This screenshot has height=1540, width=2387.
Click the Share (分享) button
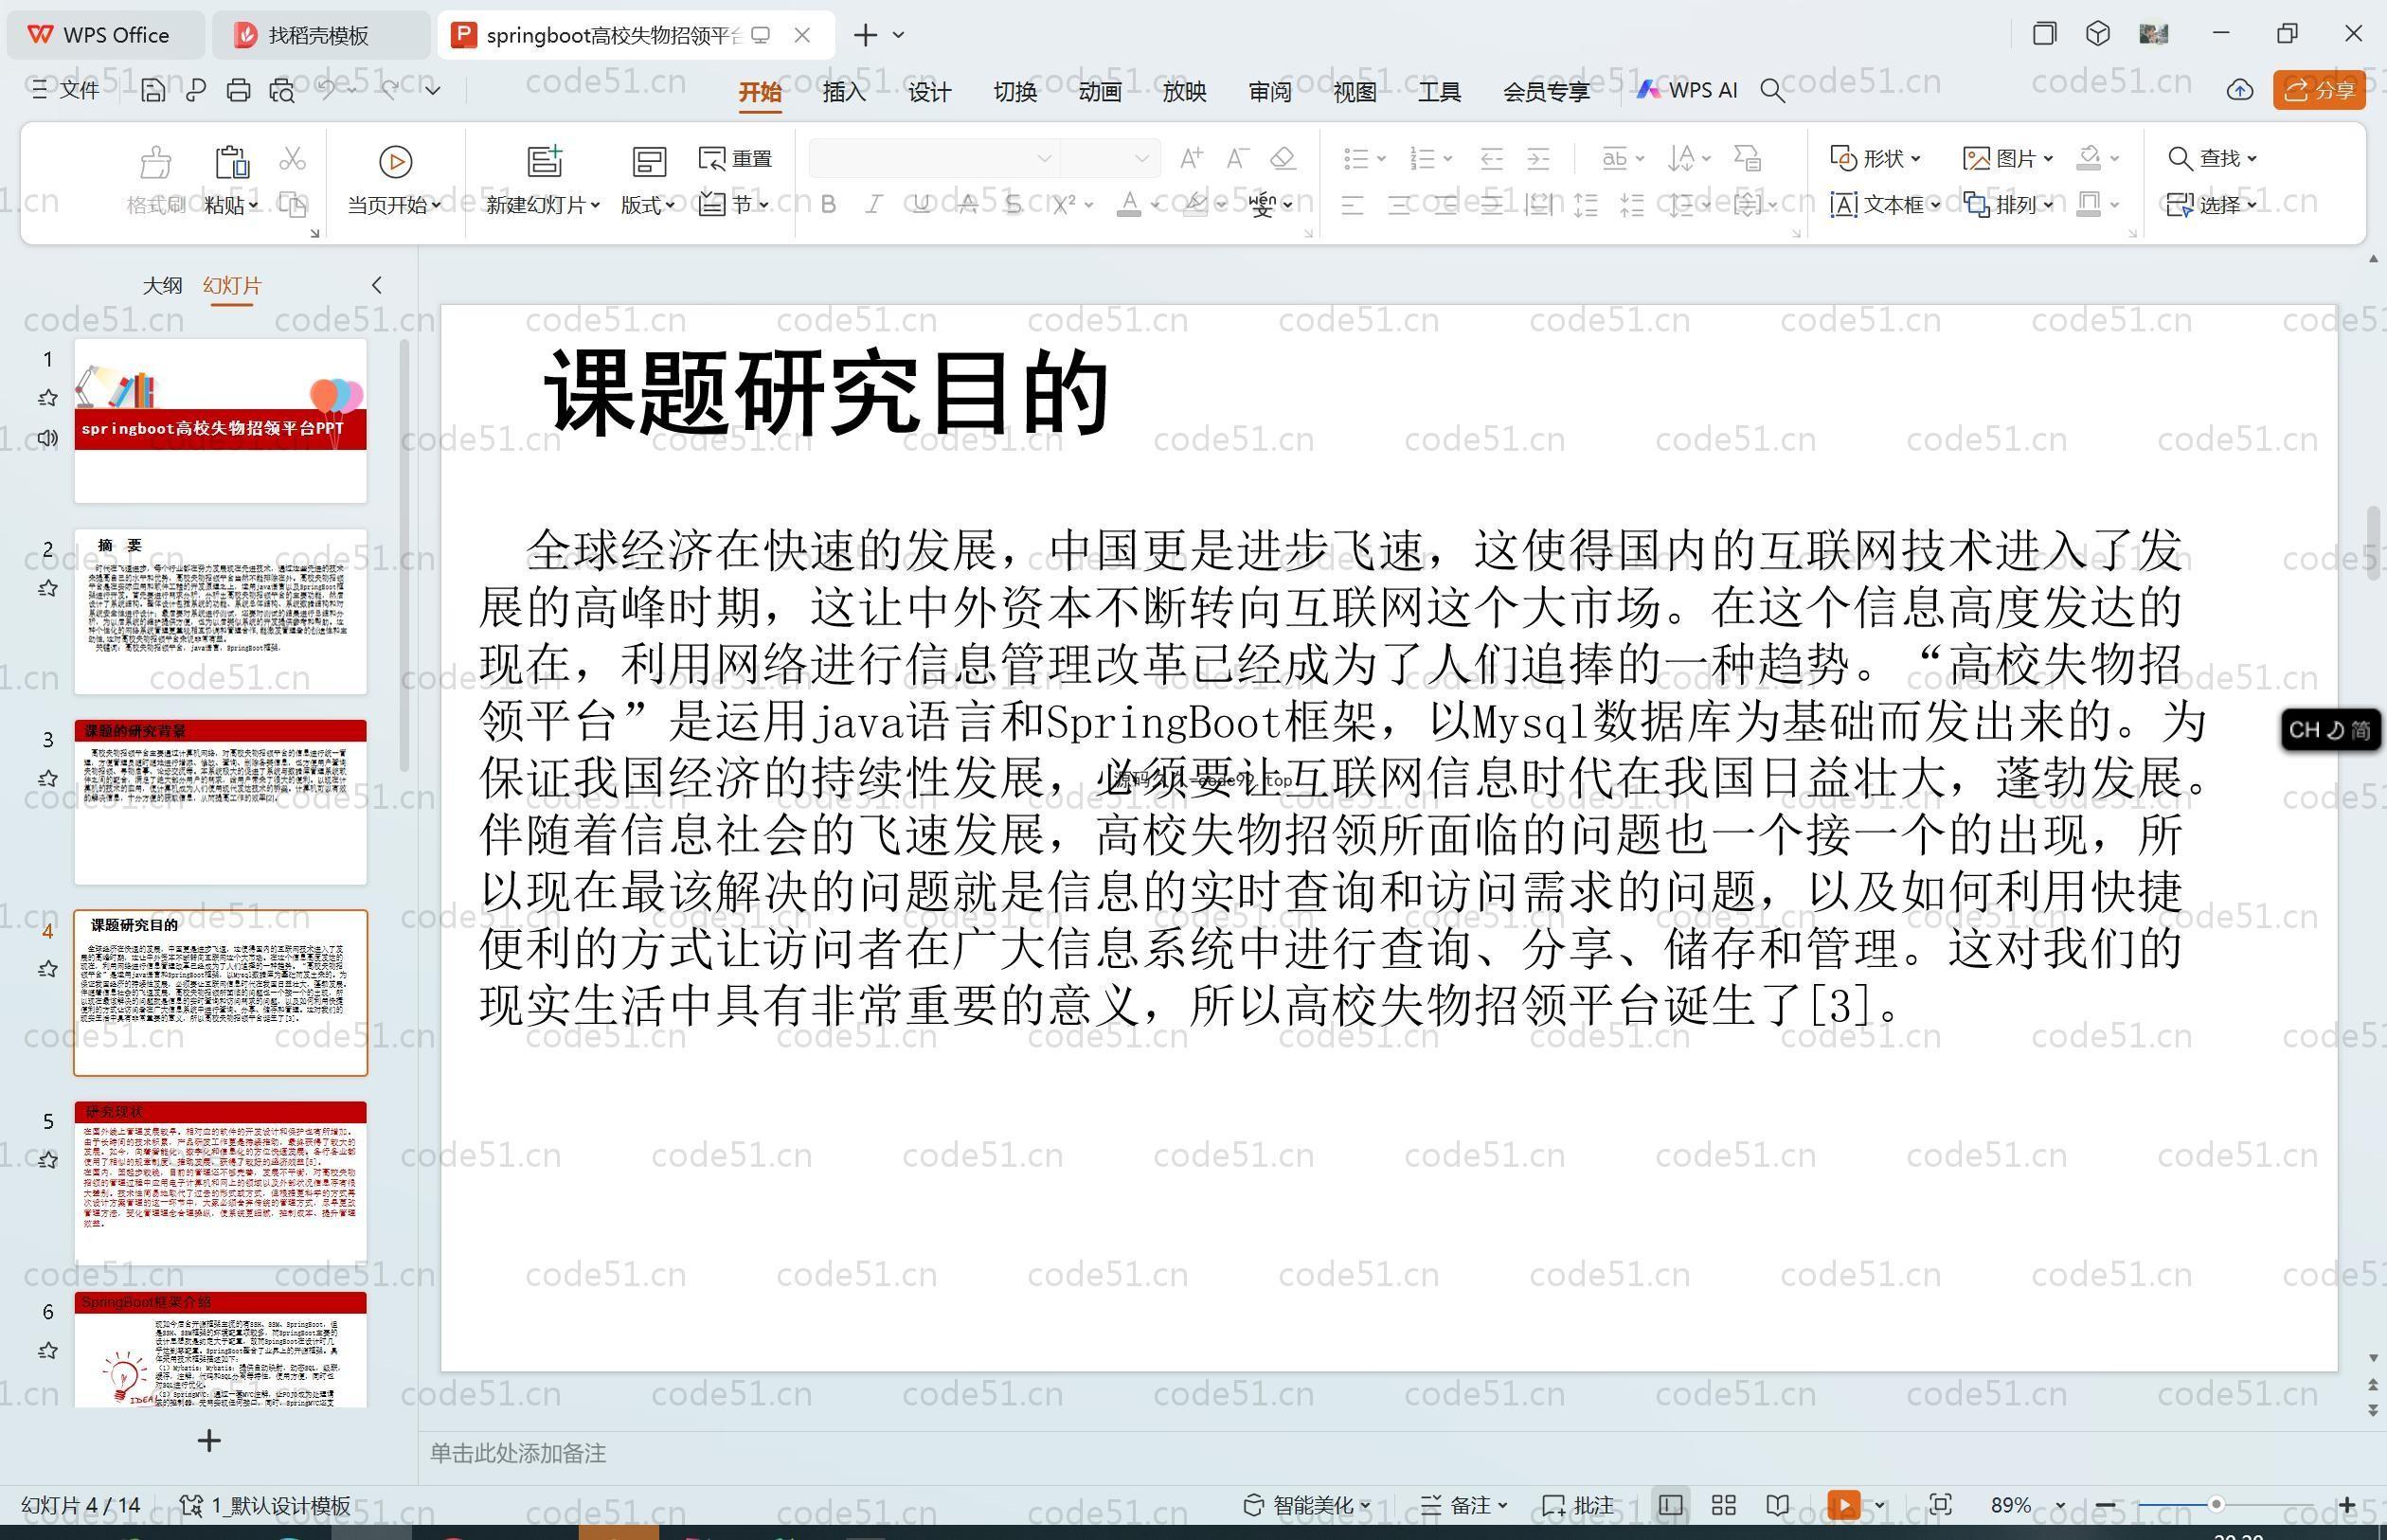pyautogui.click(x=2318, y=90)
